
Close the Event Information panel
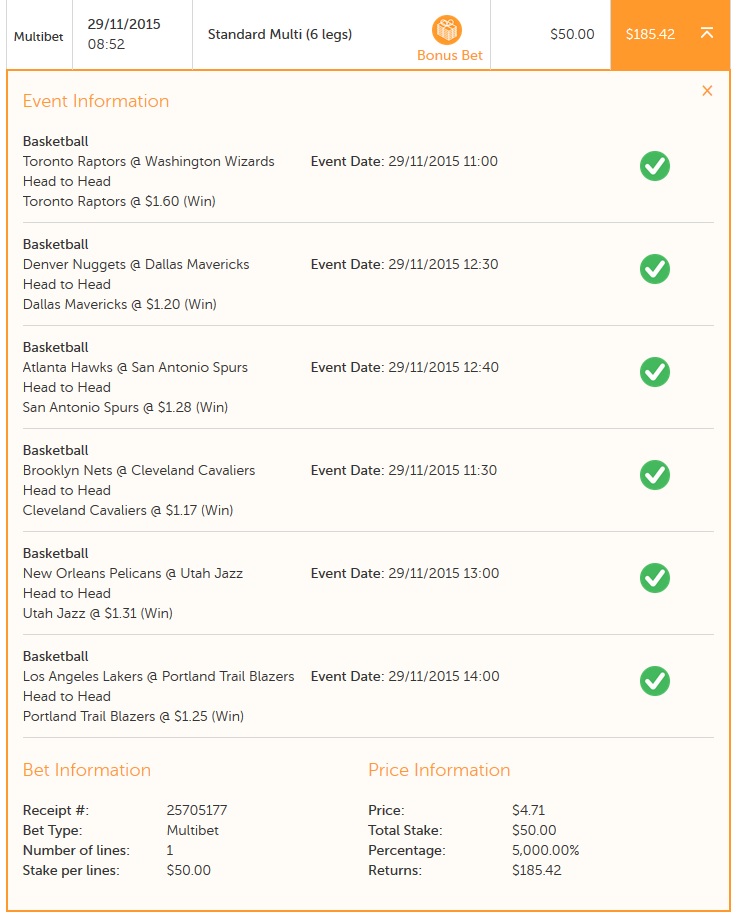[707, 91]
